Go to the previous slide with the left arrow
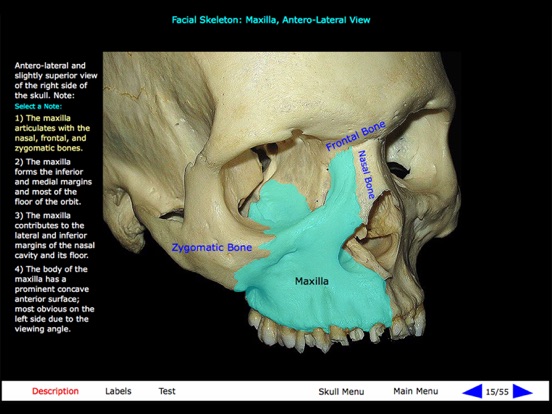This screenshot has height=414, width=552. click(472, 391)
